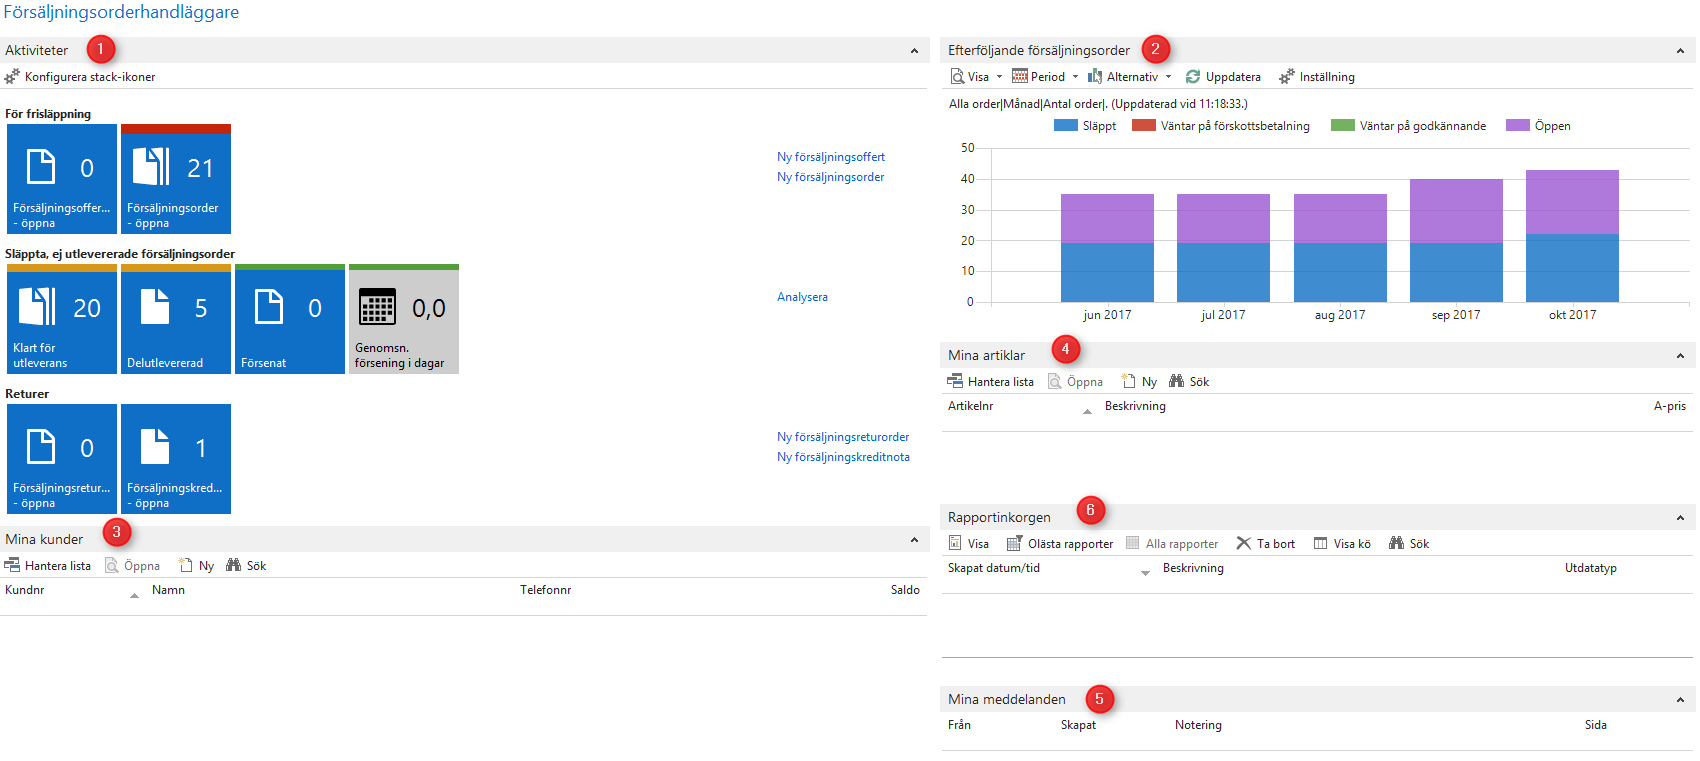The height and width of the screenshot is (761, 1700).
Task: Click the okt 2017 chart bar
Action: click(x=1572, y=236)
